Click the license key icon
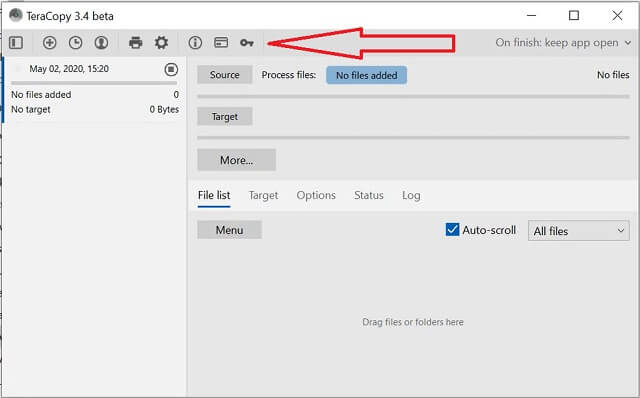This screenshot has height=398, width=640. 247,42
